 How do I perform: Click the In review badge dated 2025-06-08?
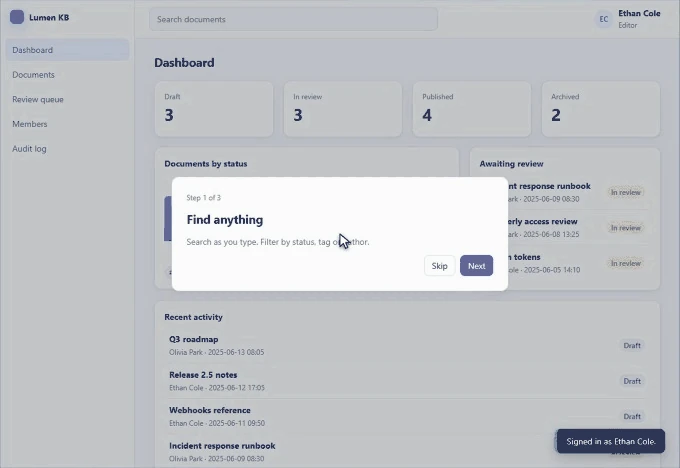(625, 228)
